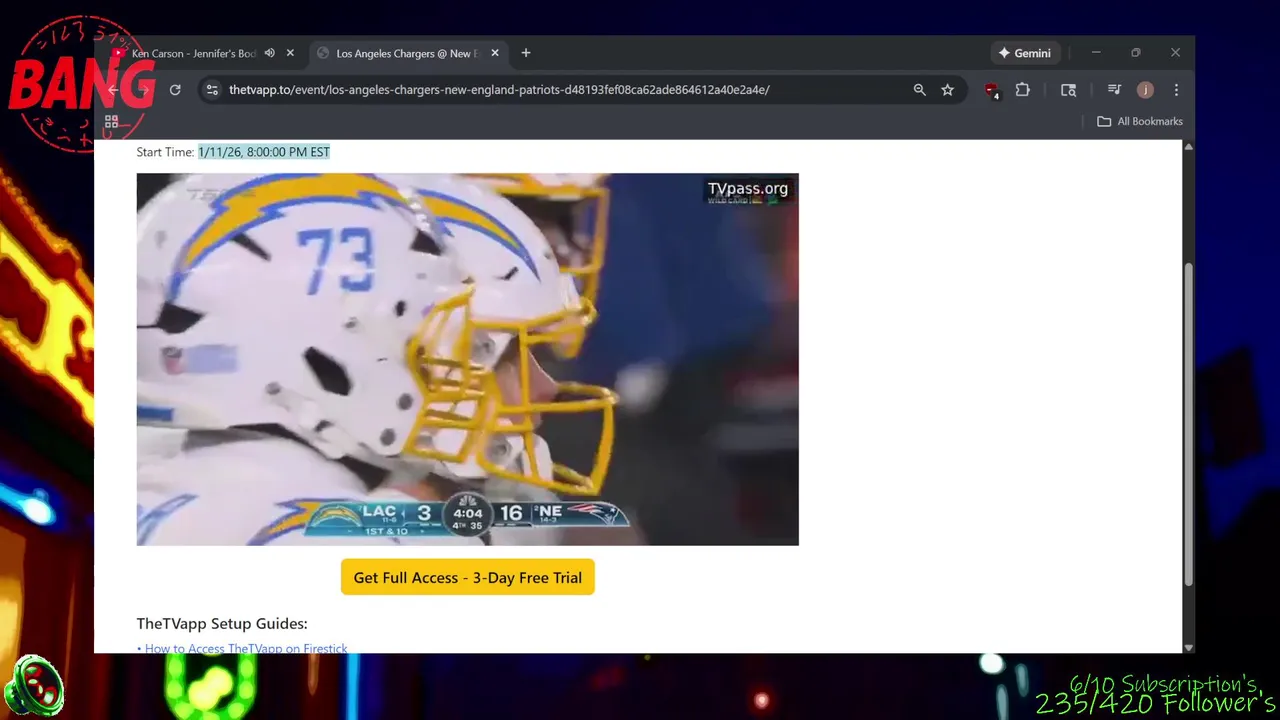
Task: Open Chrome's three-dot menu
Action: pyautogui.click(x=1176, y=90)
